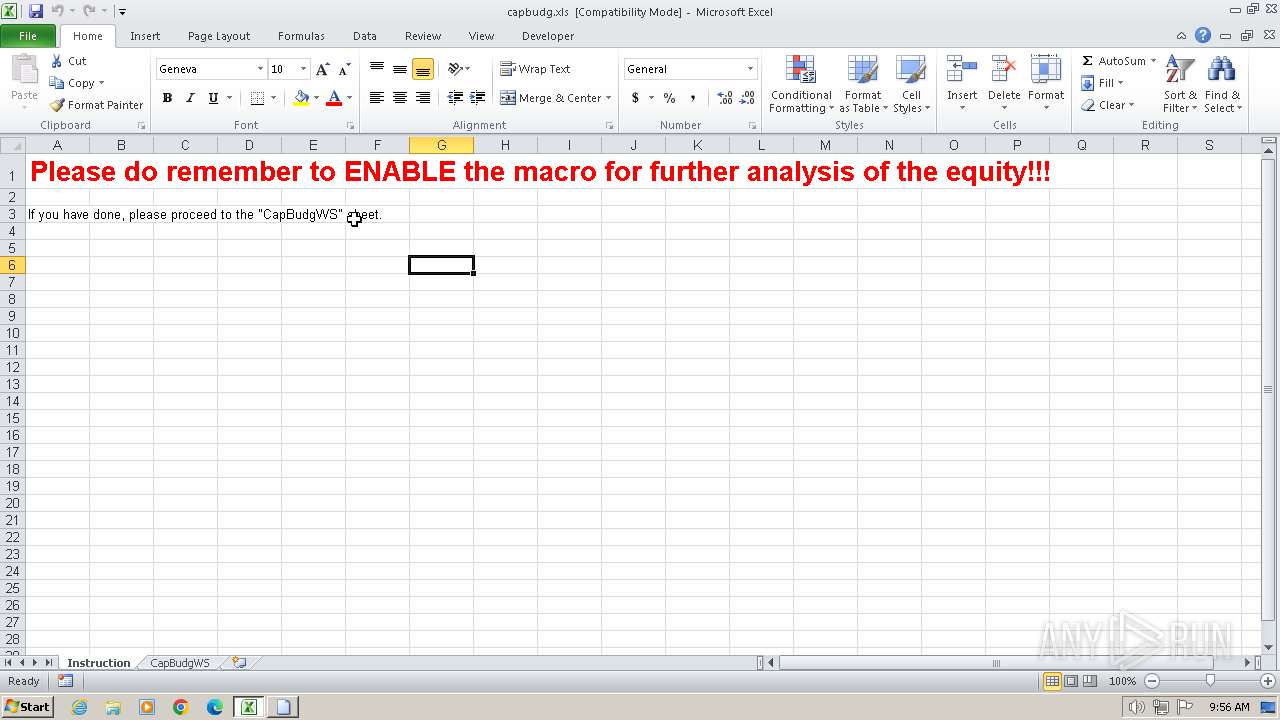
Task: Open Conditional Formatting menu
Action: click(801, 84)
